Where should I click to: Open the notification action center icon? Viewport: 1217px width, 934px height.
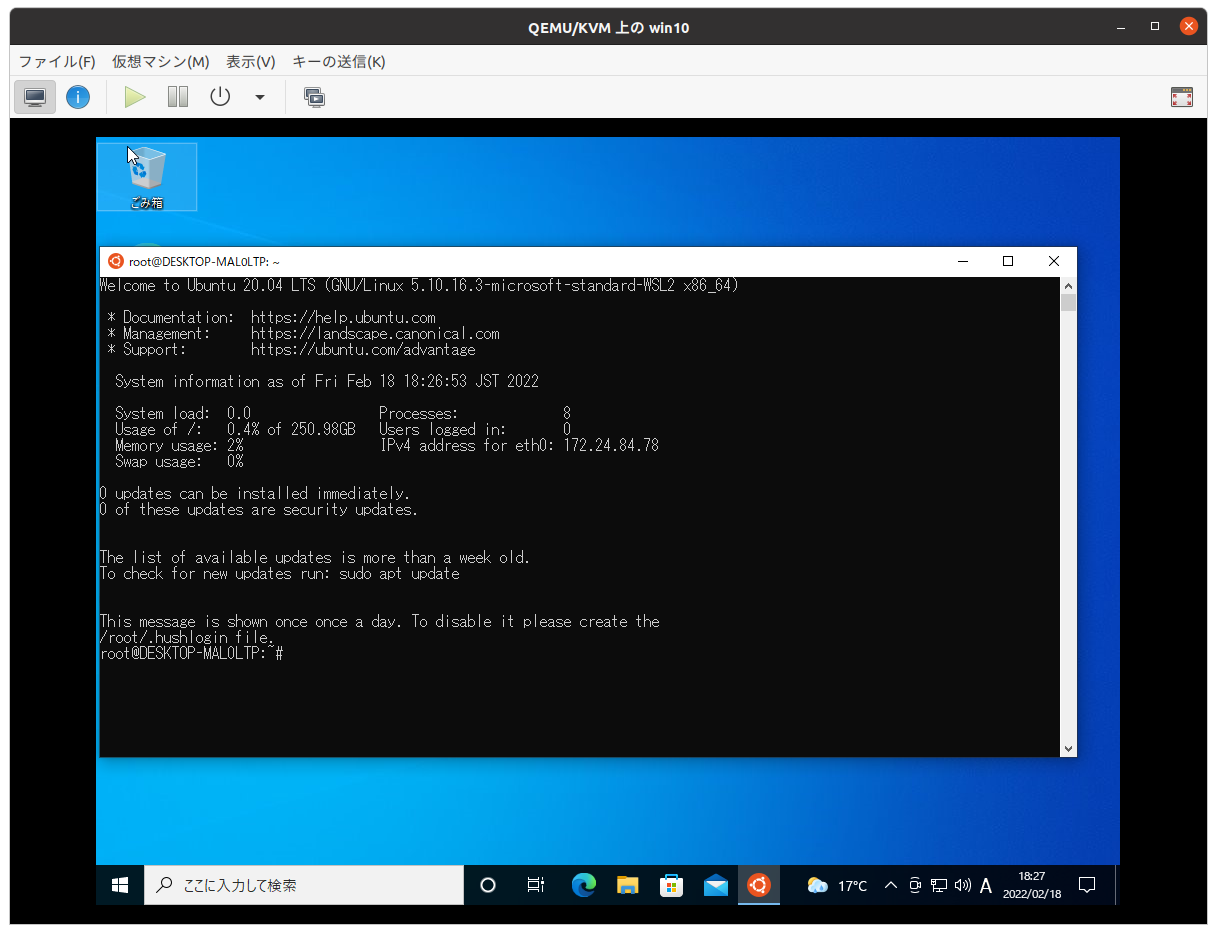(x=1087, y=885)
